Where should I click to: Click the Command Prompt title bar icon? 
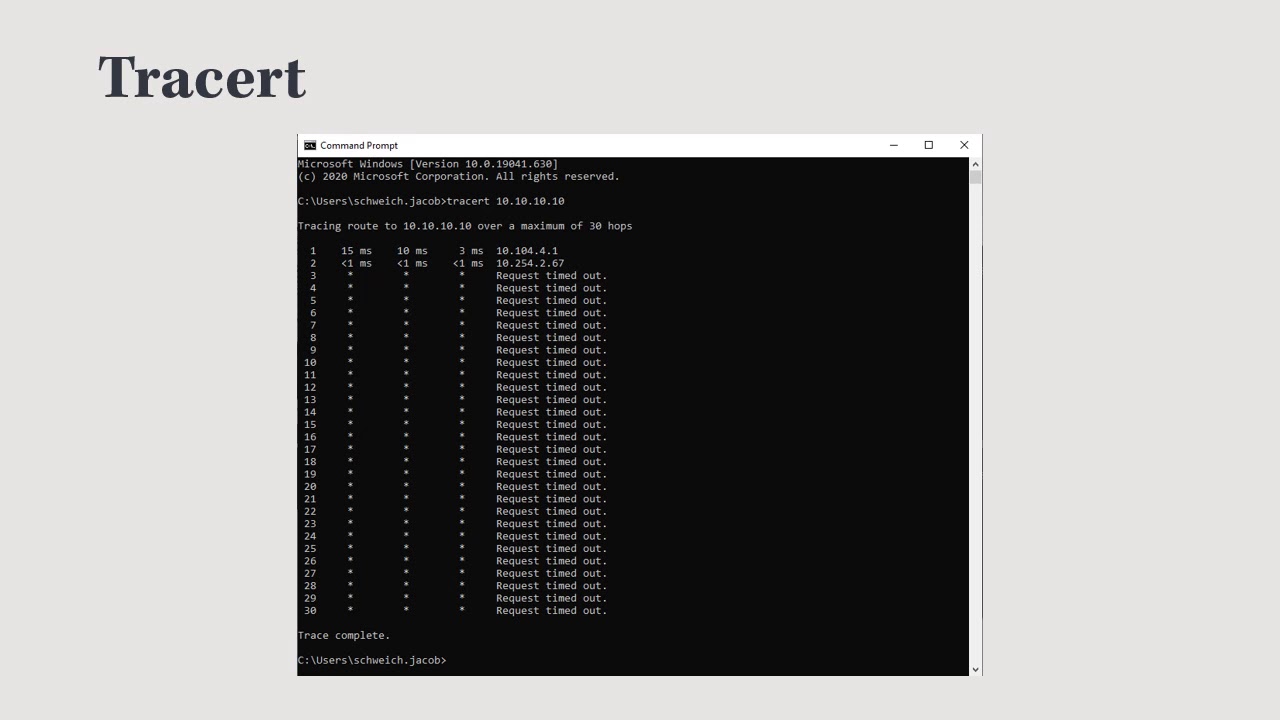[x=310, y=145]
